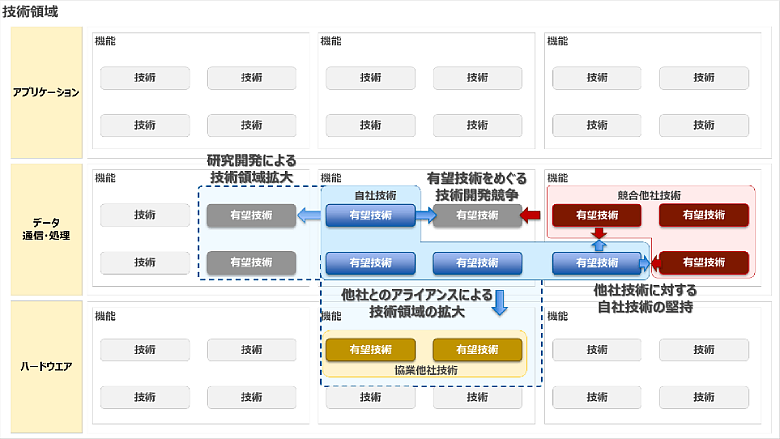Click the blue left-pointing arrow beside 自社技術
This screenshot has height=439, width=780.
pos(309,214)
